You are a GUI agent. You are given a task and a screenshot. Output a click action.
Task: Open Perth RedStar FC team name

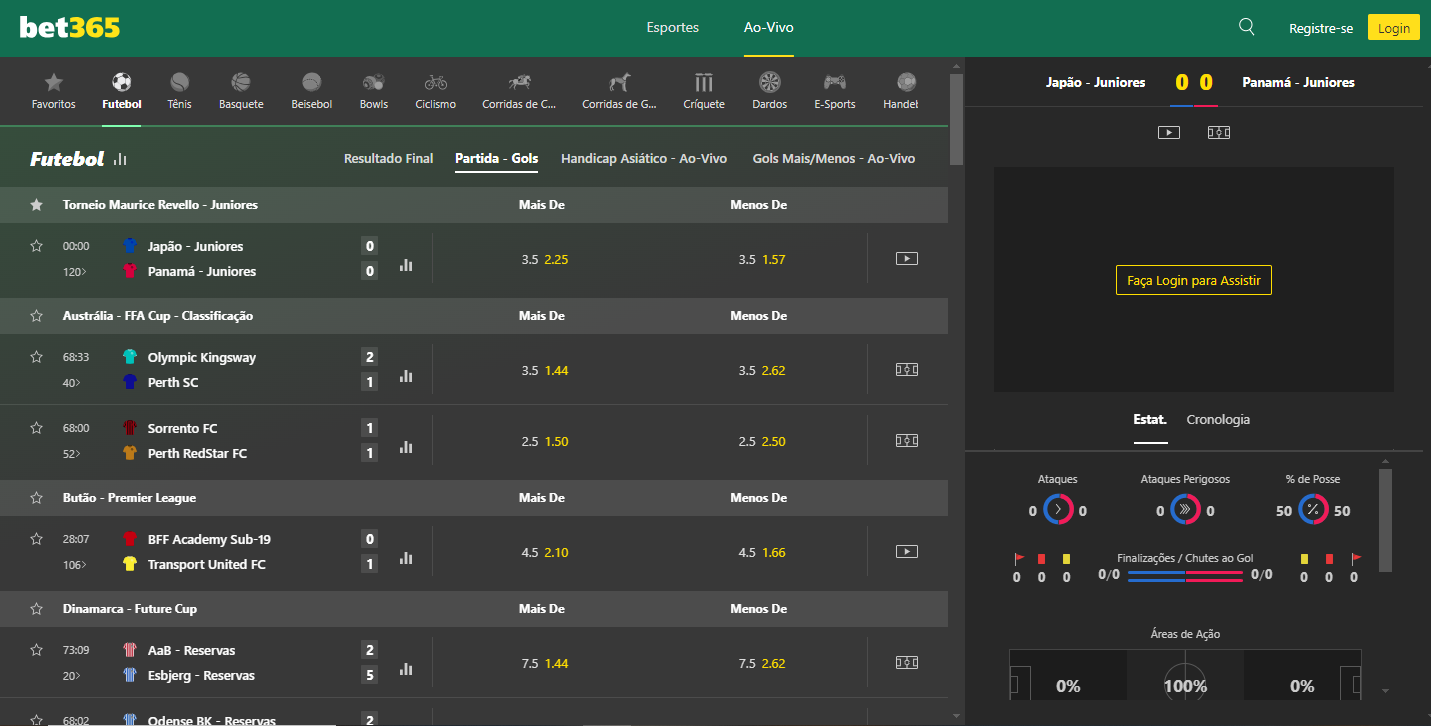click(x=197, y=454)
